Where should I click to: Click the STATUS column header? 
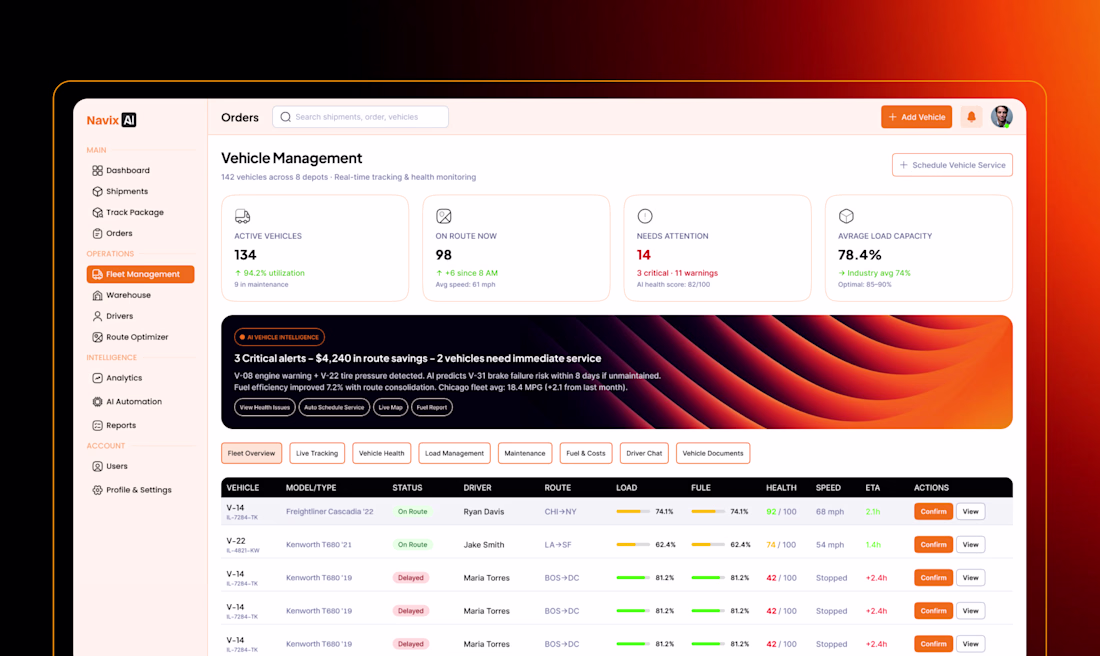point(407,488)
